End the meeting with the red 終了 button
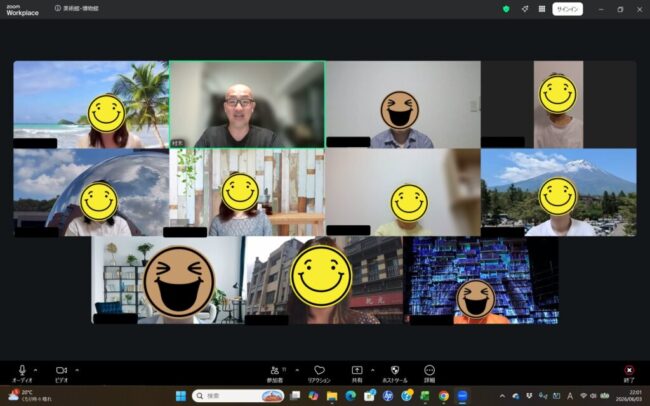The width and height of the screenshot is (650, 406). (629, 373)
